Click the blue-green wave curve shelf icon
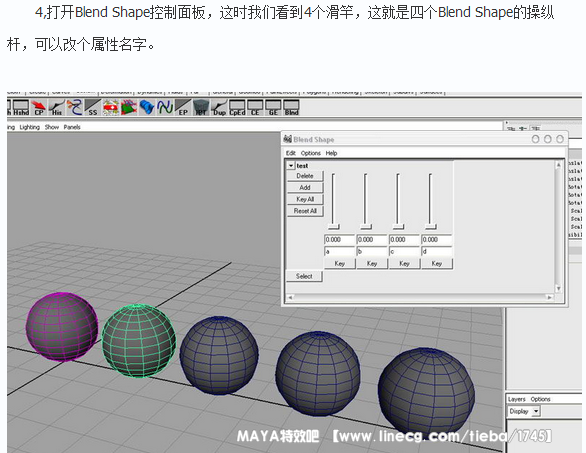 coord(164,108)
